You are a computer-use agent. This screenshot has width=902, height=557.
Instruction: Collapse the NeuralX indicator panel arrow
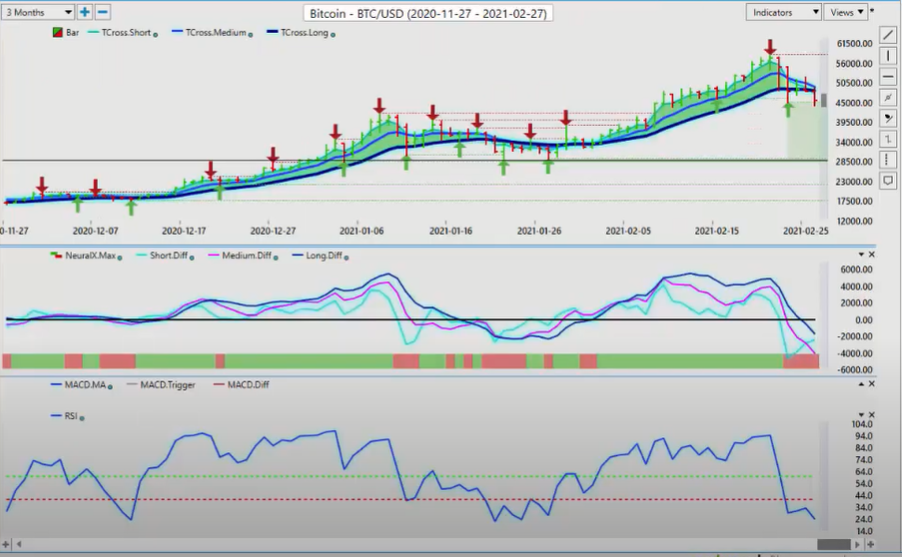[861, 254]
